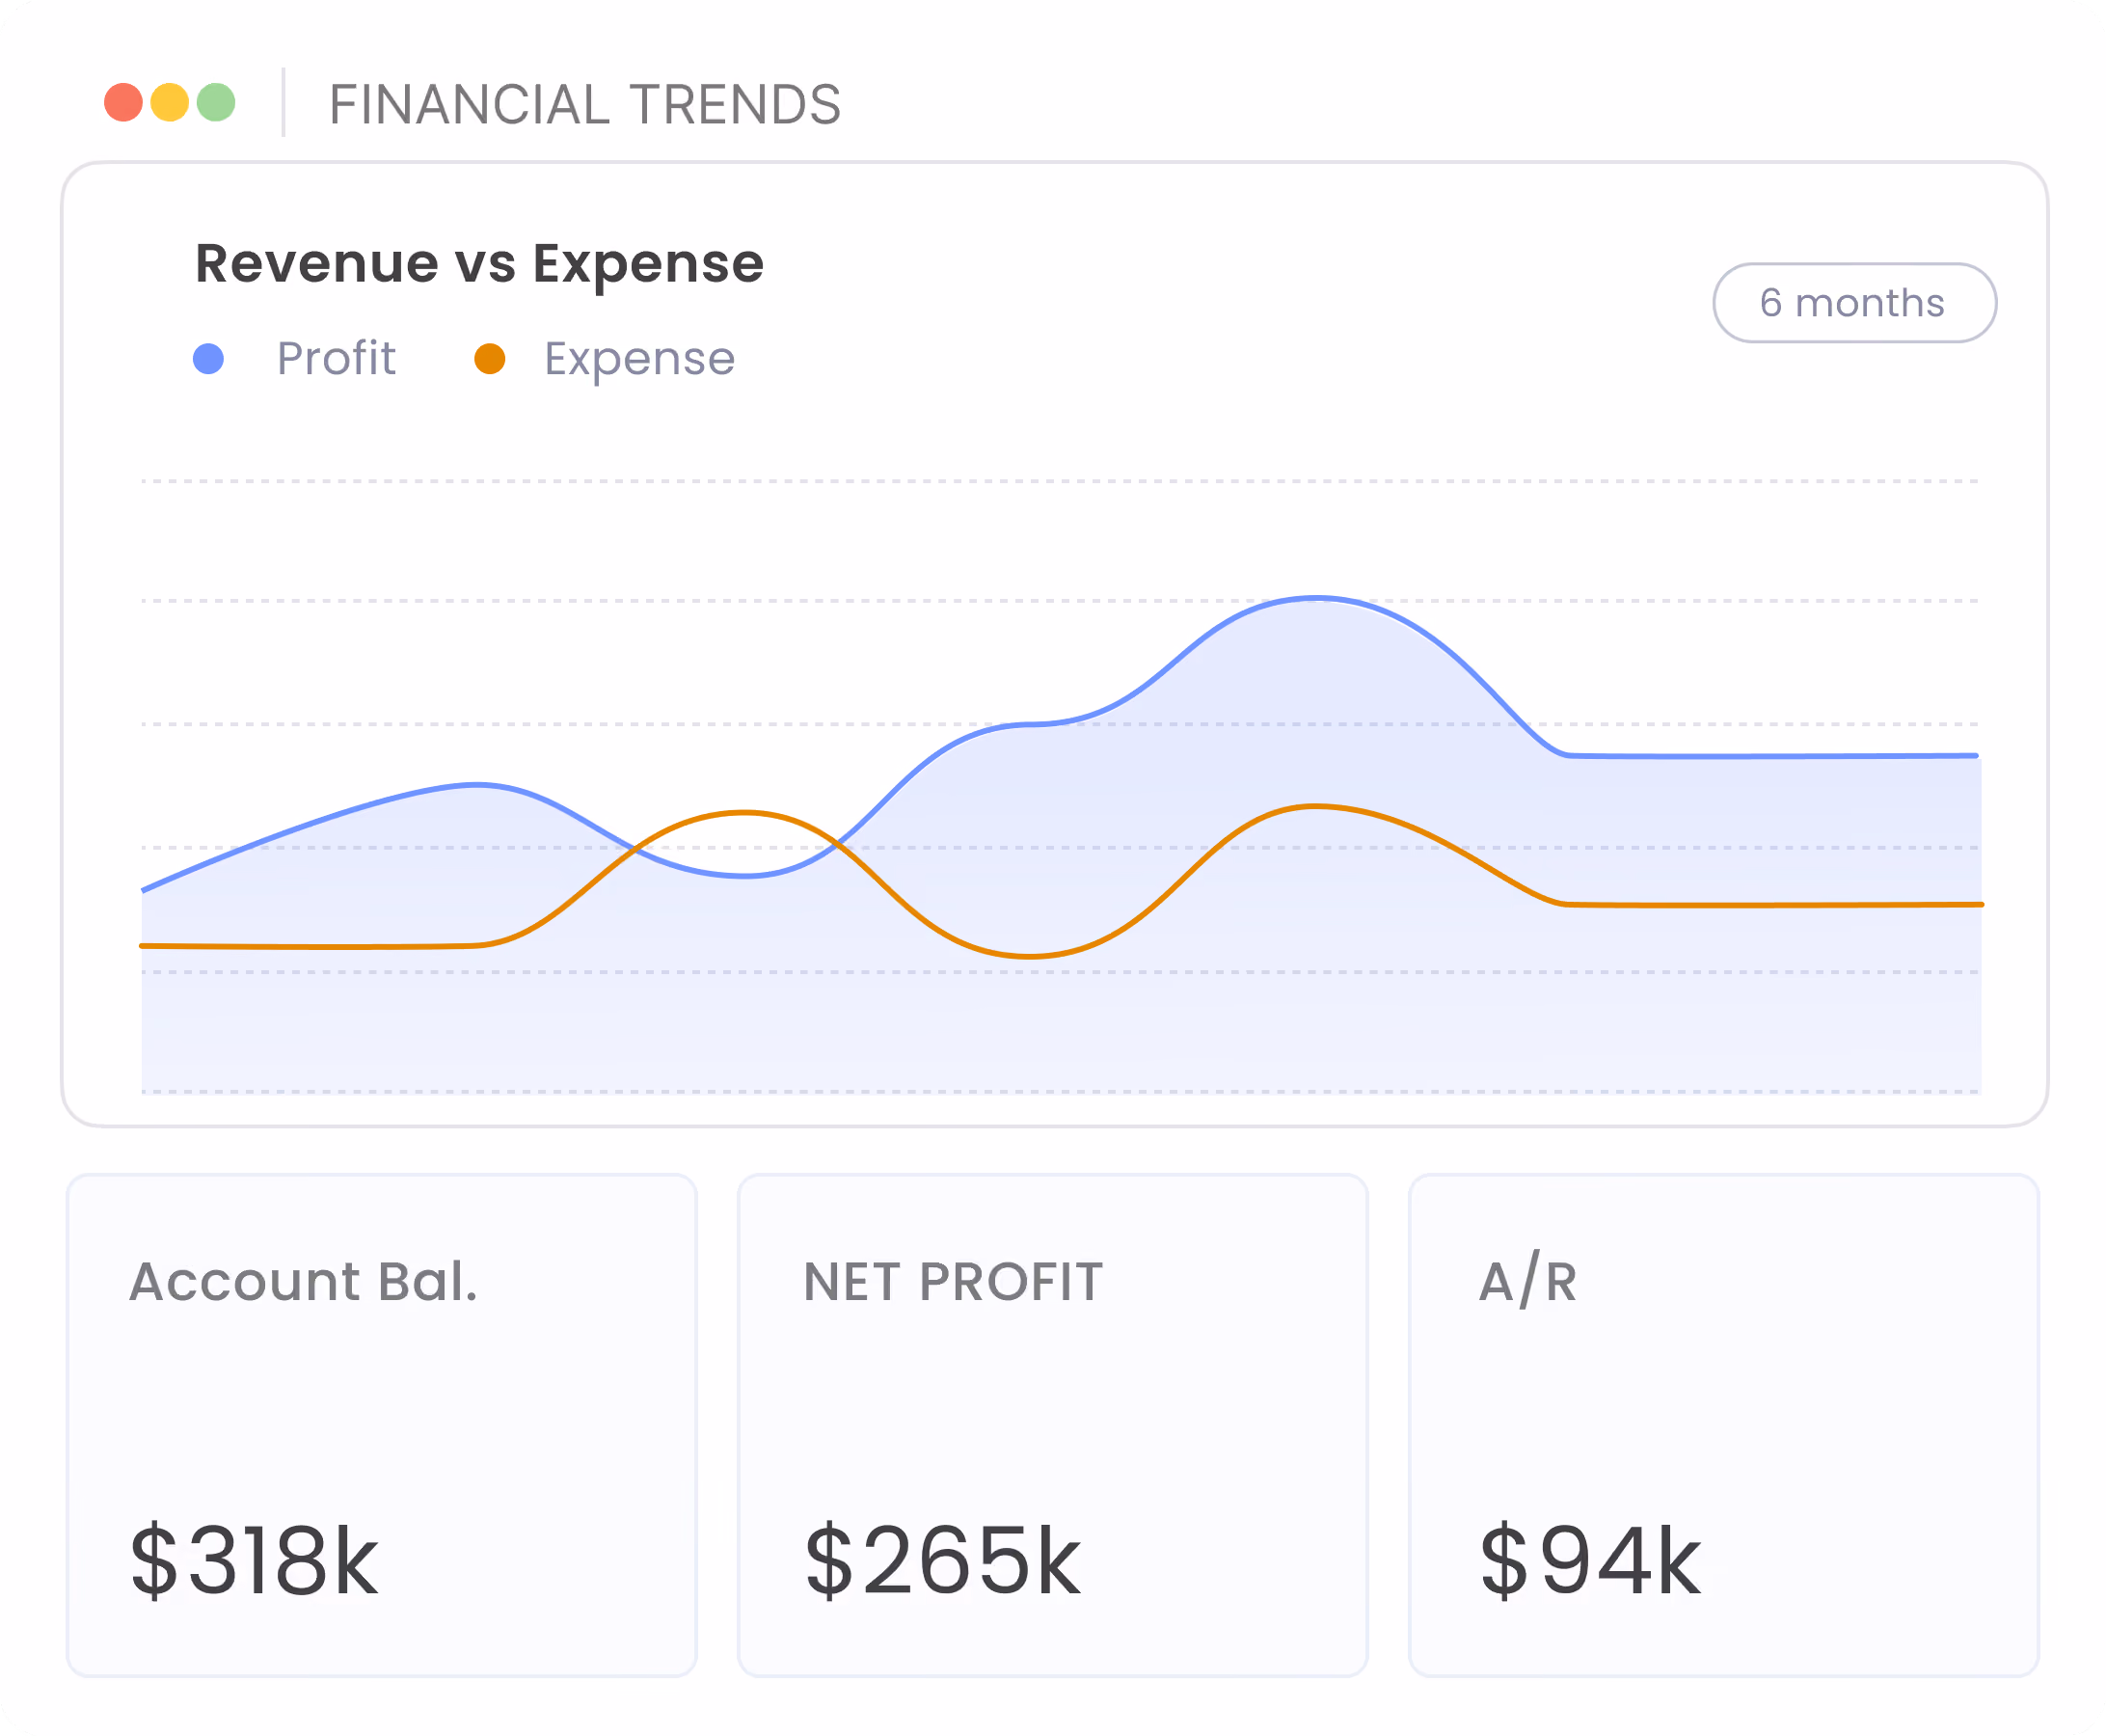Toggle the Profit series legend

pos(295,358)
